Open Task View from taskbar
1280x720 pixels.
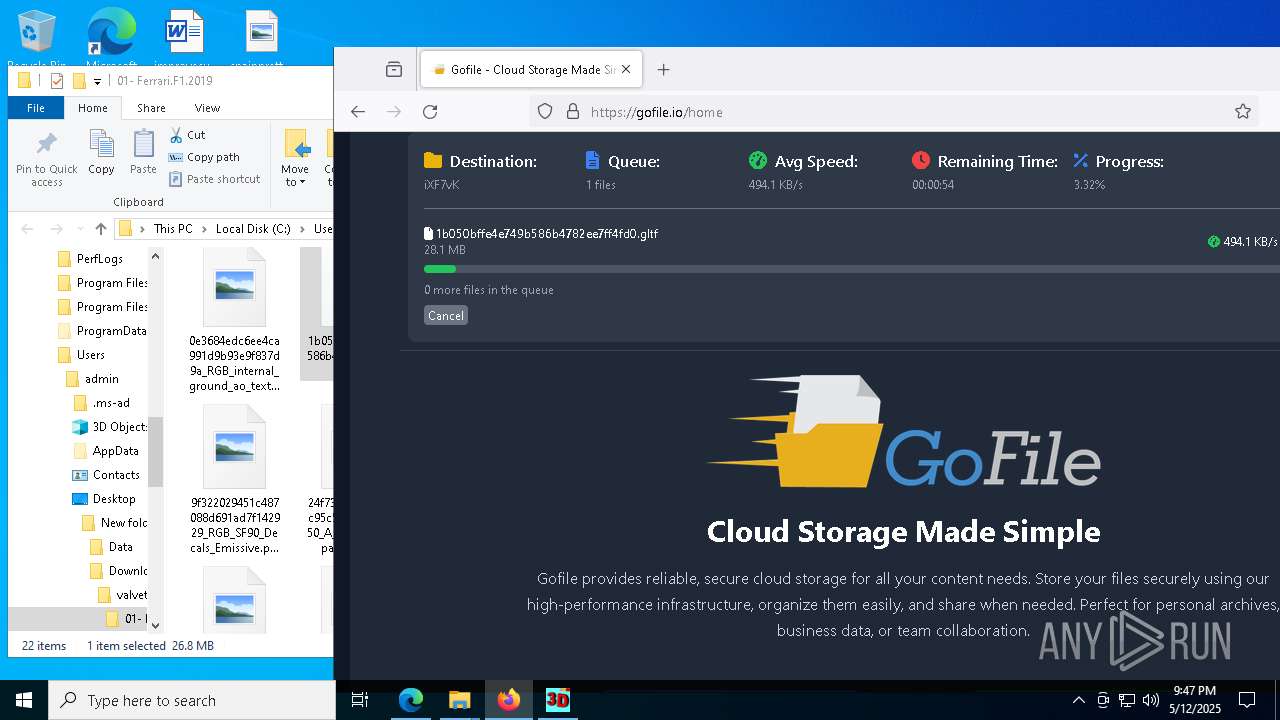(361, 700)
